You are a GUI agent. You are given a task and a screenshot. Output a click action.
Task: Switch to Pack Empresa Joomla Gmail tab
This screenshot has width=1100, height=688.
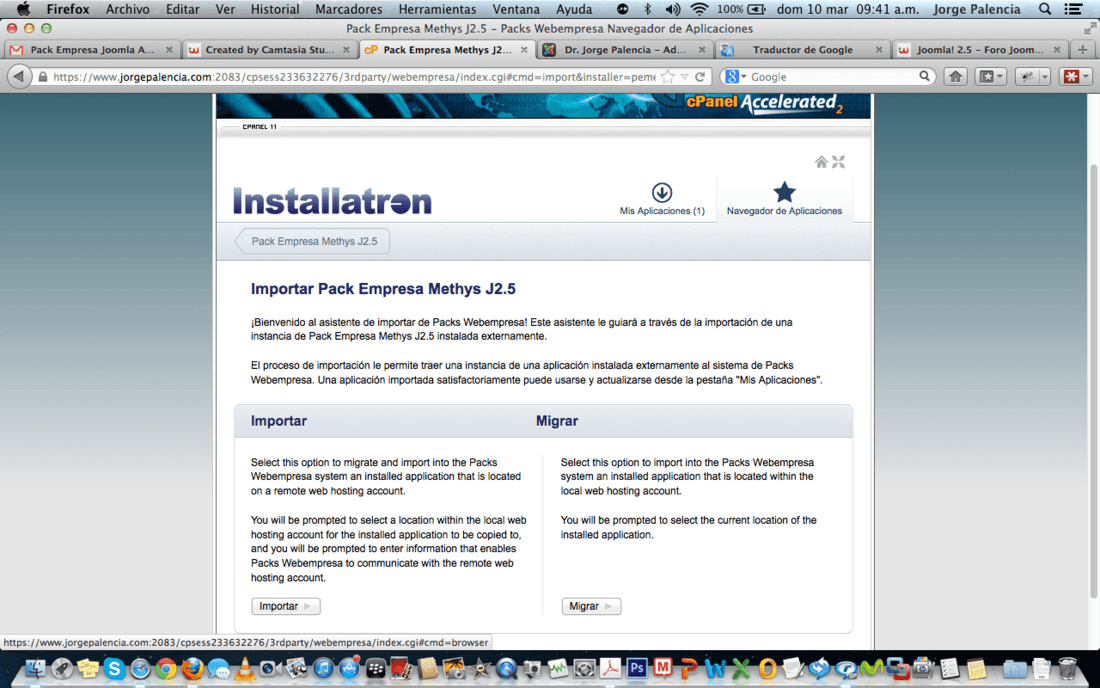click(91, 50)
